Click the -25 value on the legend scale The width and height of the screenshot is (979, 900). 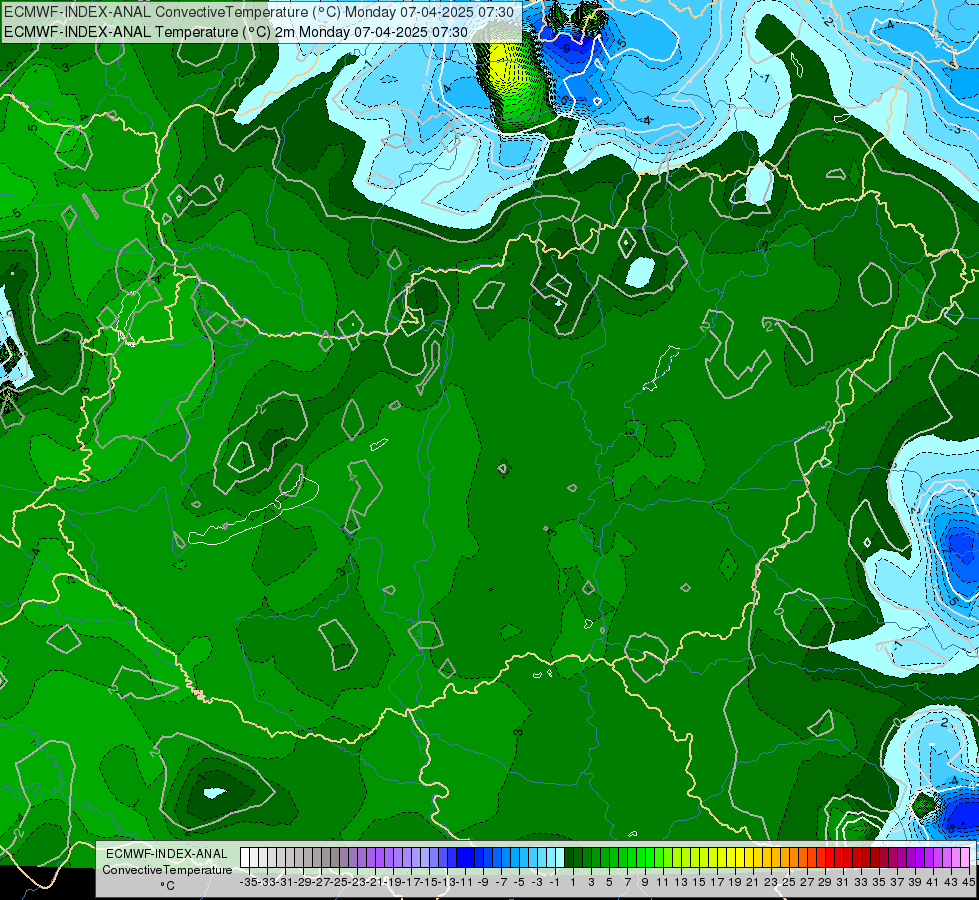click(339, 882)
